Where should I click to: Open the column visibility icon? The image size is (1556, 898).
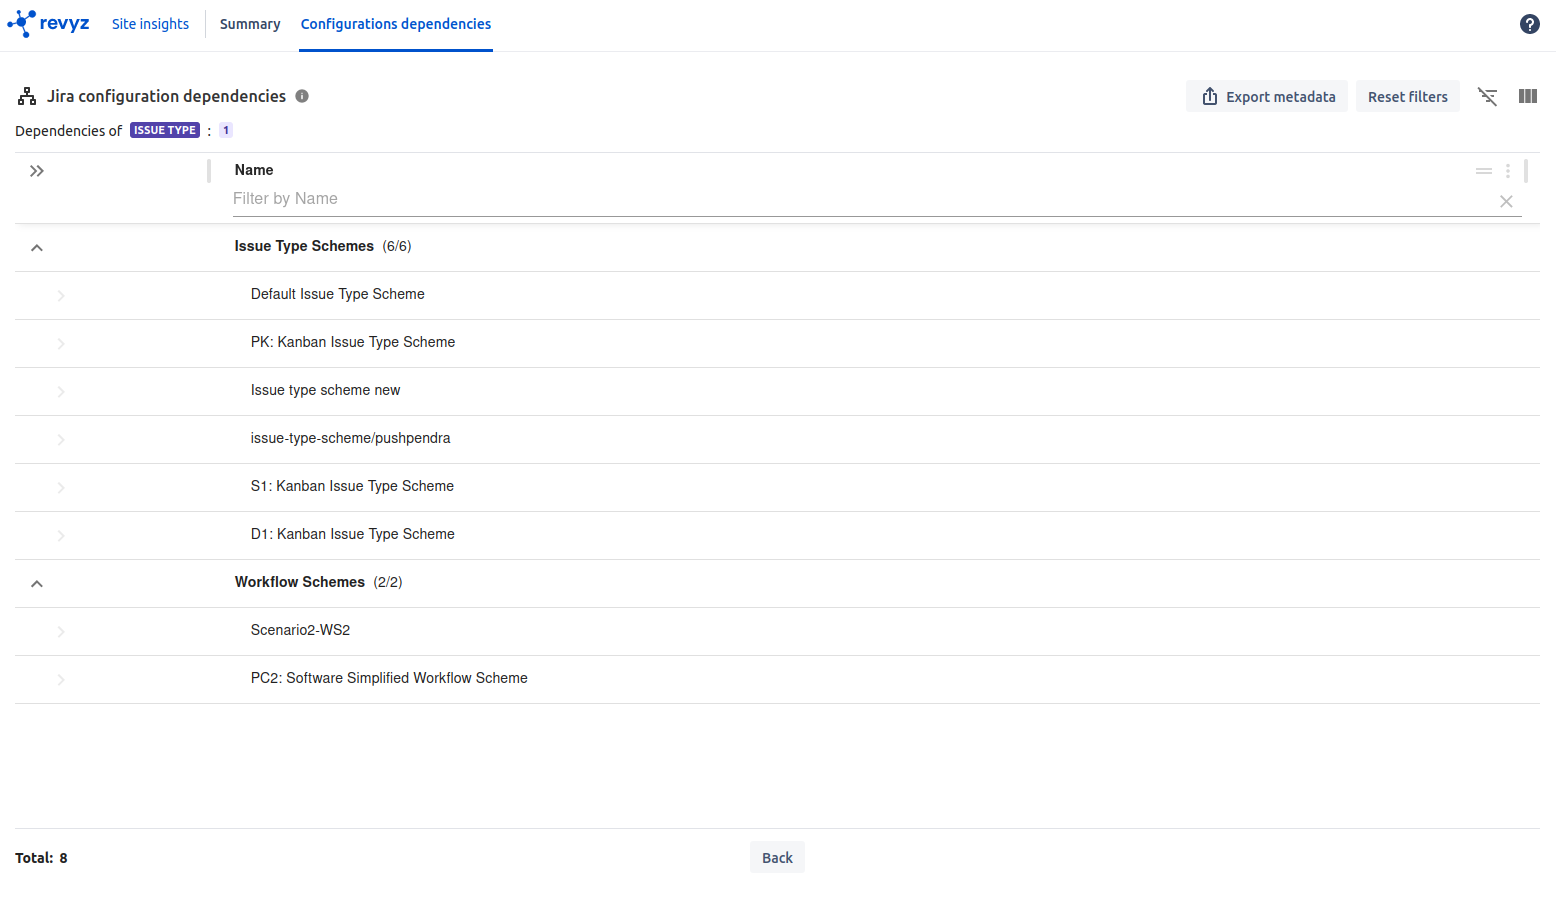[1527, 96]
